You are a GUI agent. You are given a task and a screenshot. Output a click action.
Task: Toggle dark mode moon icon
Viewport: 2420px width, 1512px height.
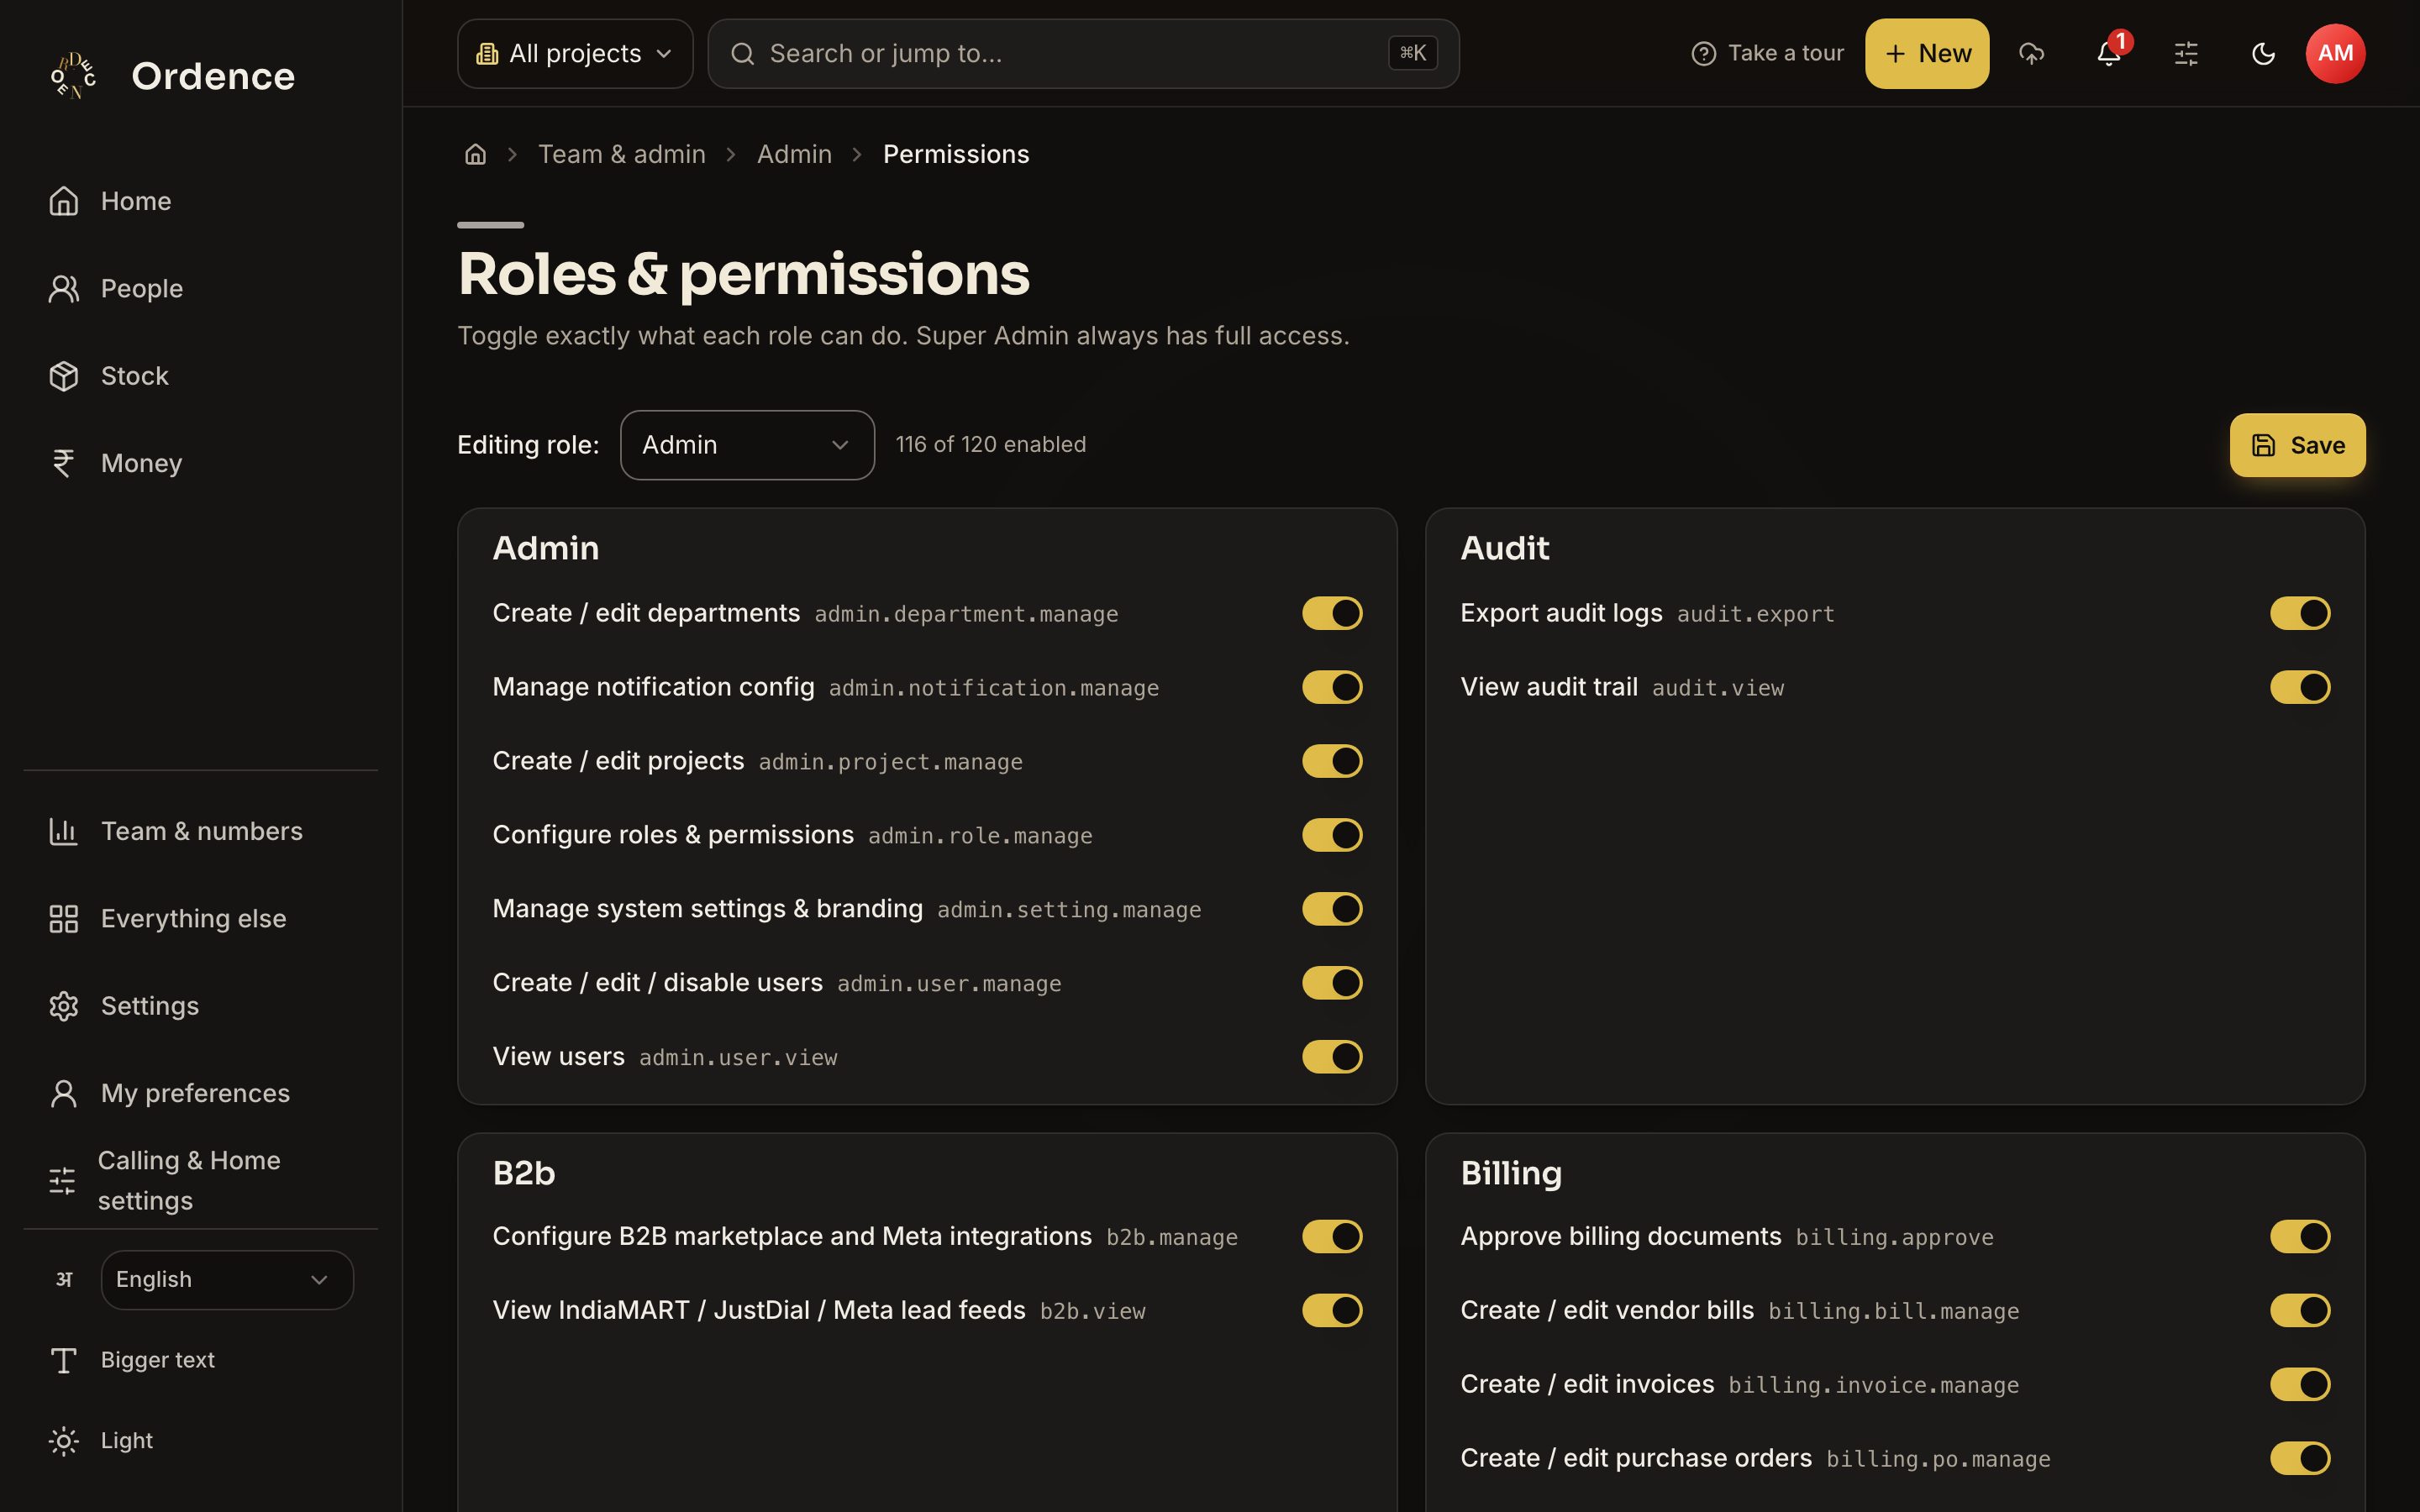2263,53
